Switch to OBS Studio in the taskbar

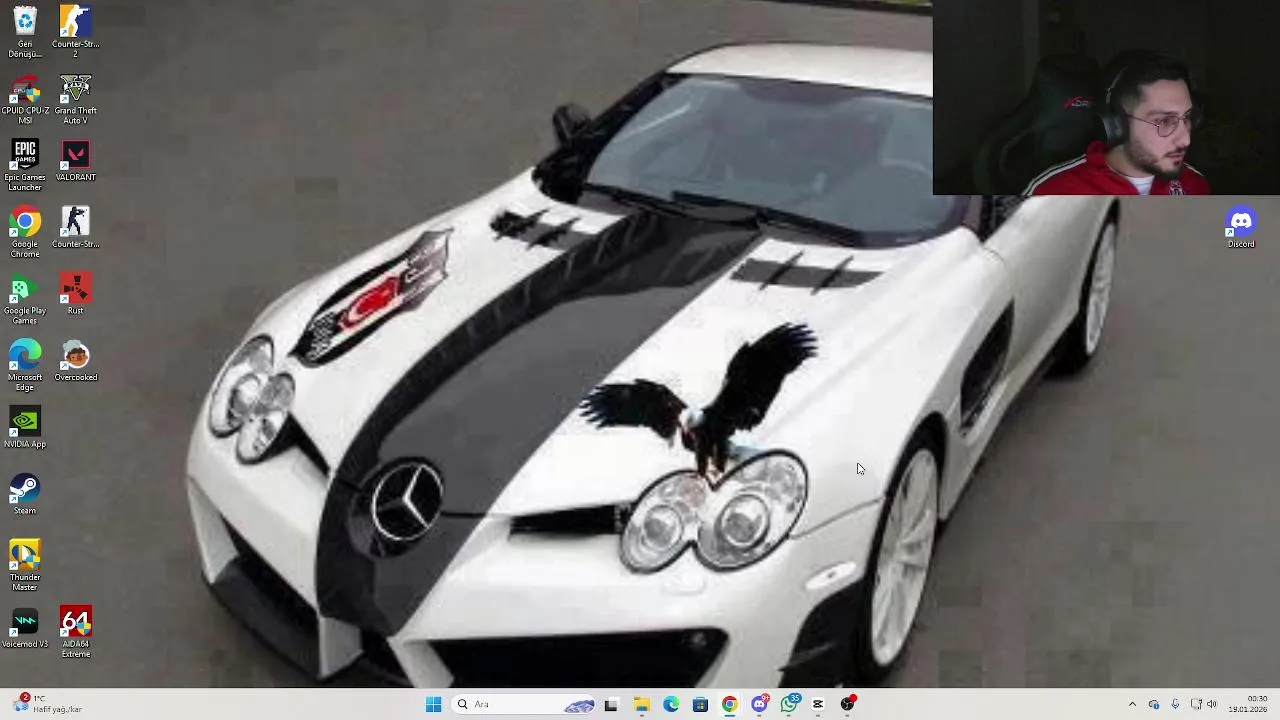[848, 704]
